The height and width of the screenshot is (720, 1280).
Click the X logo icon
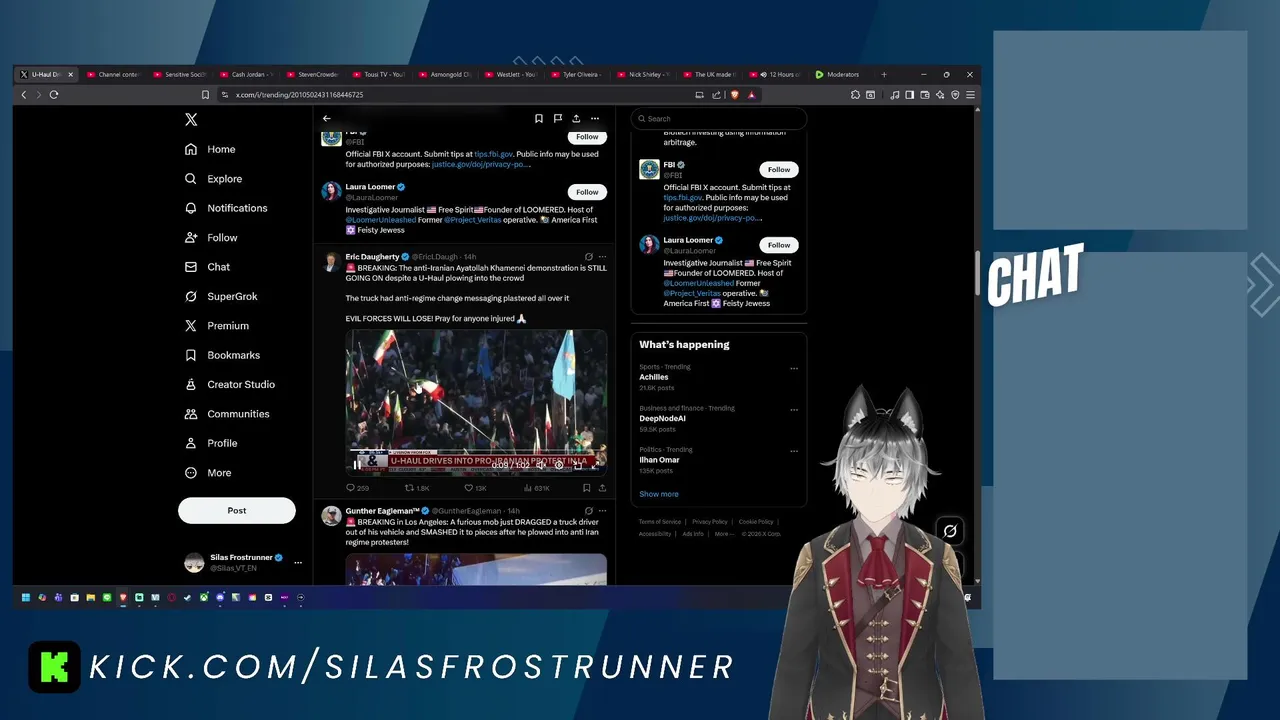coord(191,119)
